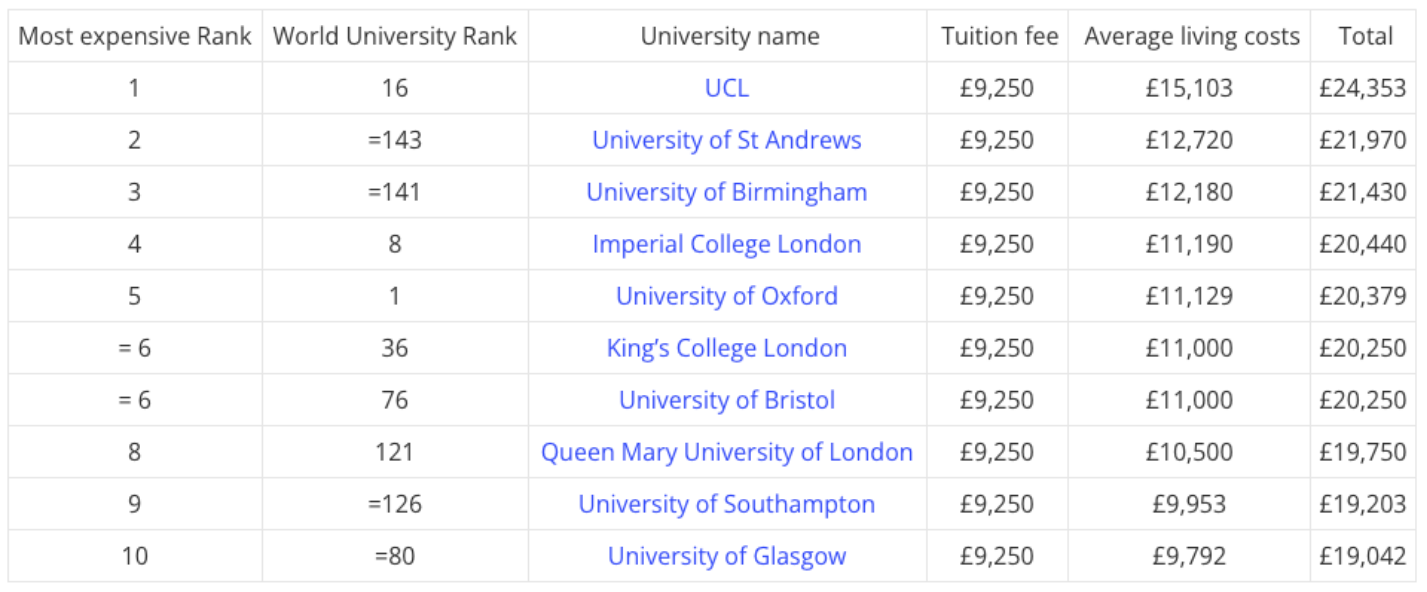Open the University of Glasgow link
Image resolution: width=1427 pixels, height=592 pixels.
727,556
